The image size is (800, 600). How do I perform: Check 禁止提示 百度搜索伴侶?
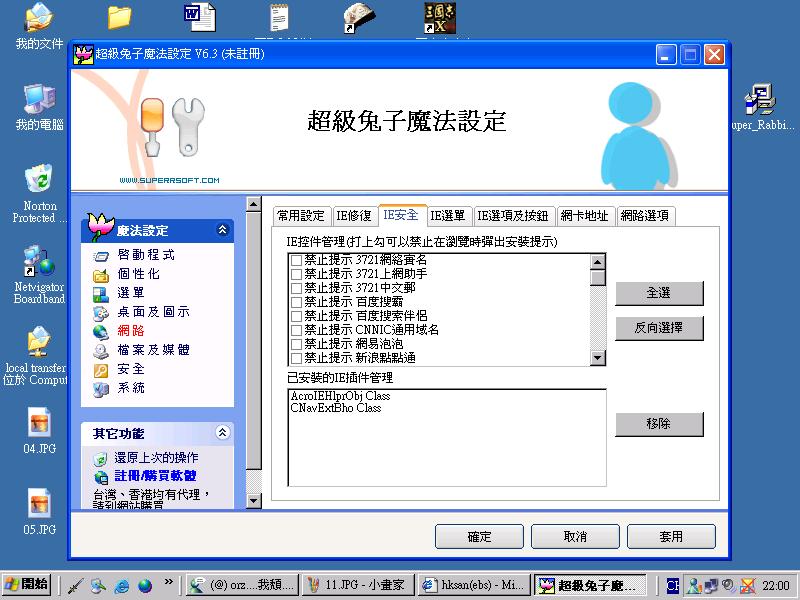point(296,316)
